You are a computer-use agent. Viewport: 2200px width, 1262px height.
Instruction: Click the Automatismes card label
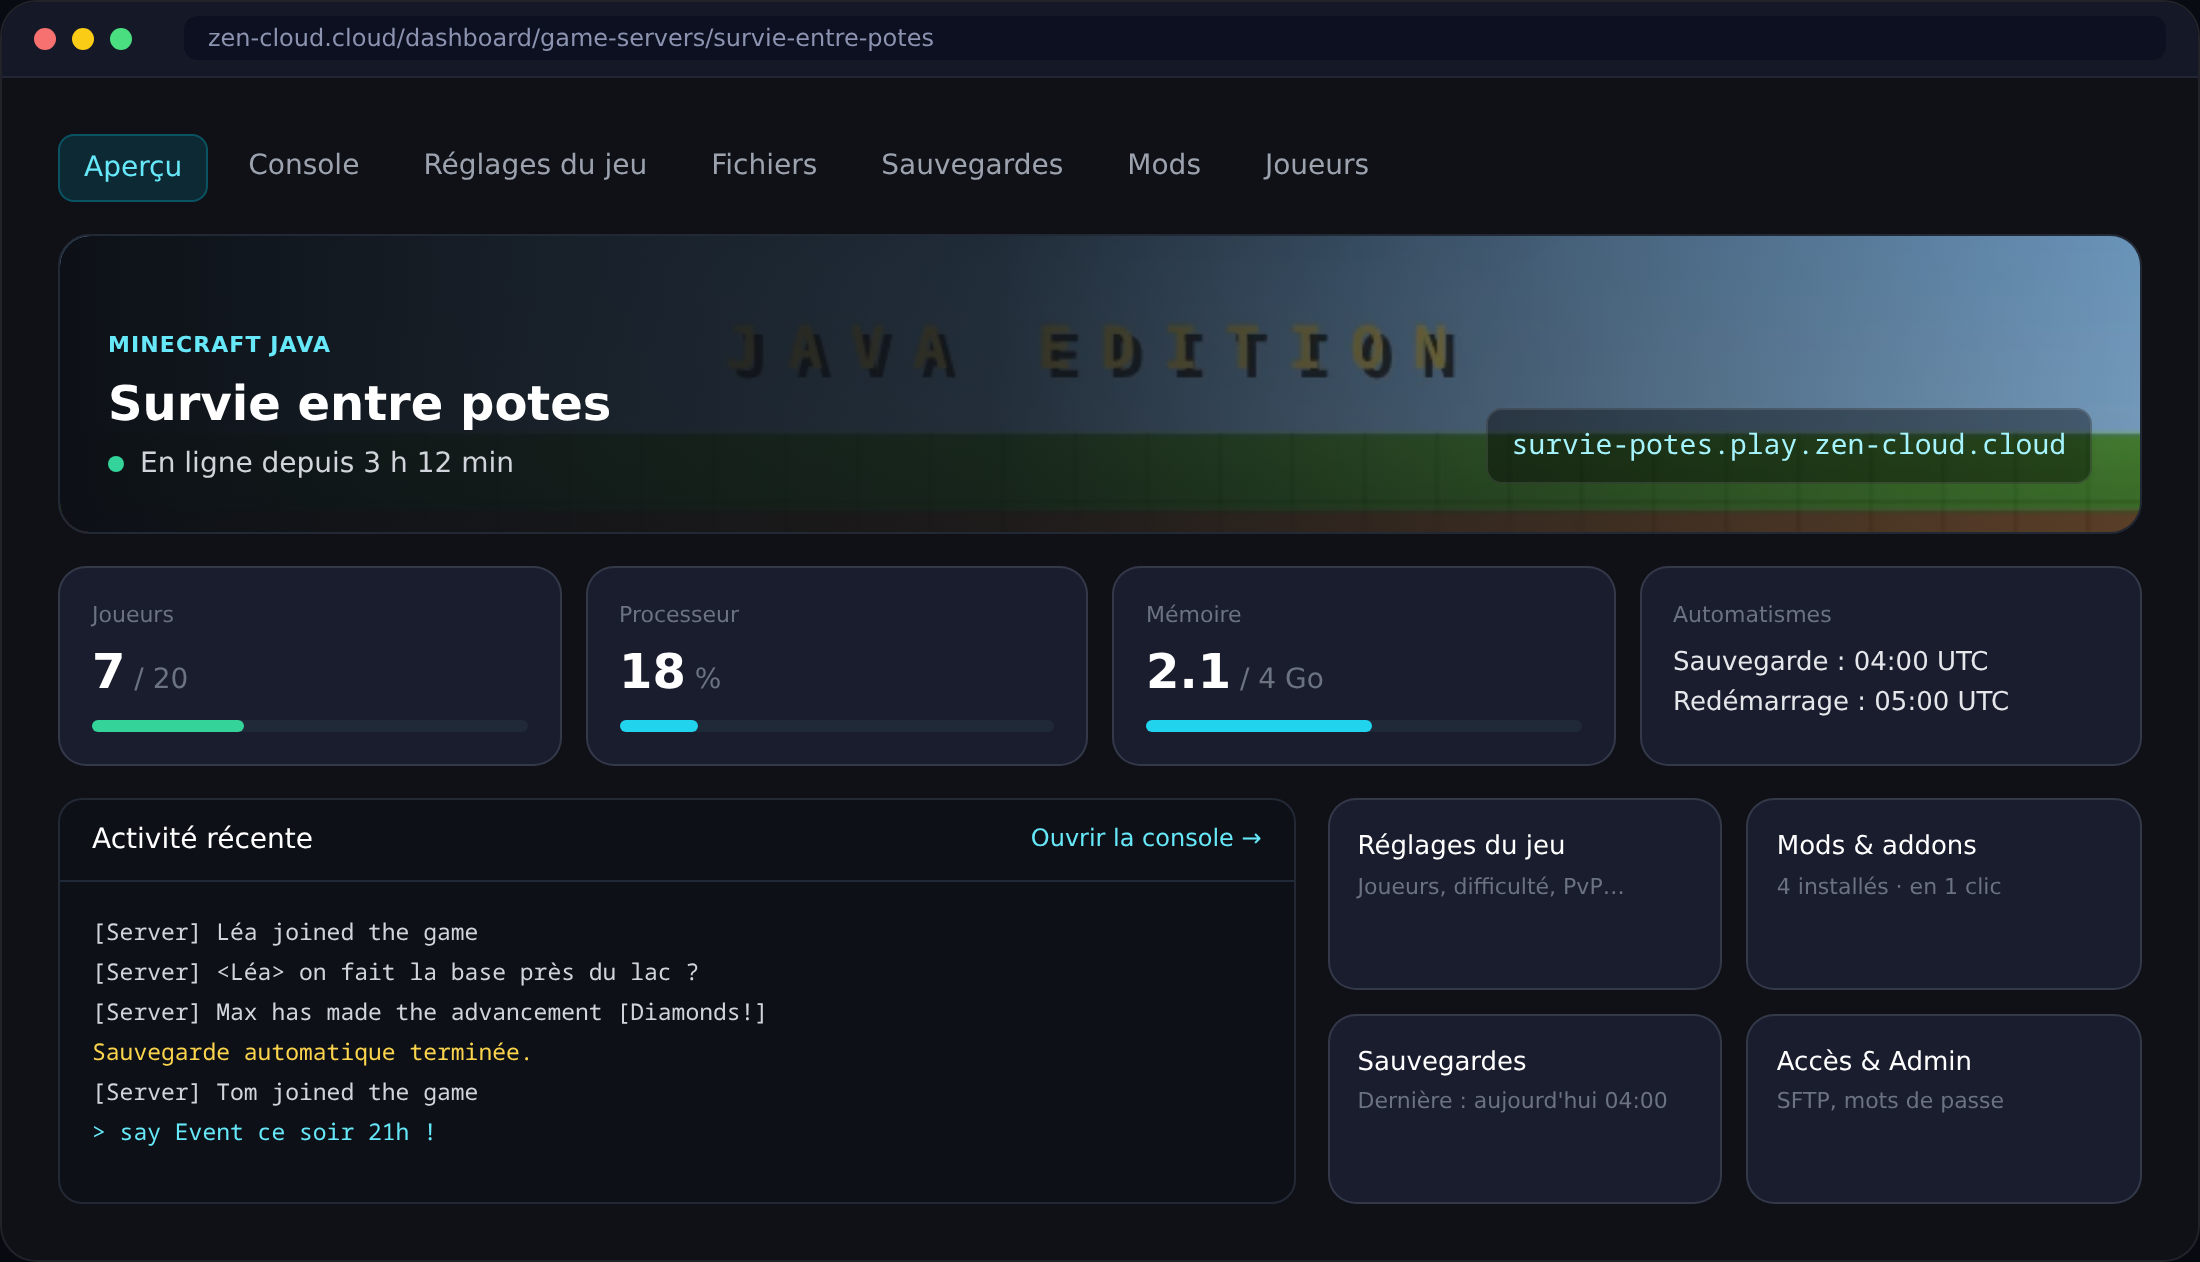click(1752, 614)
